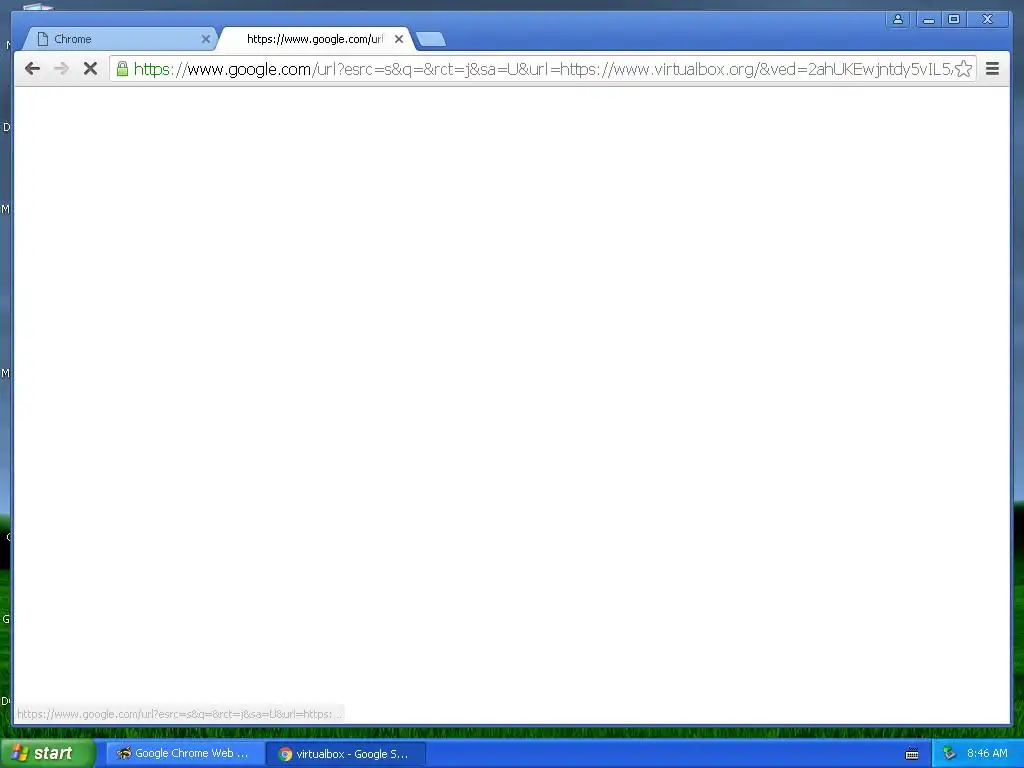Open the Chrome hamburger menu

coord(992,69)
